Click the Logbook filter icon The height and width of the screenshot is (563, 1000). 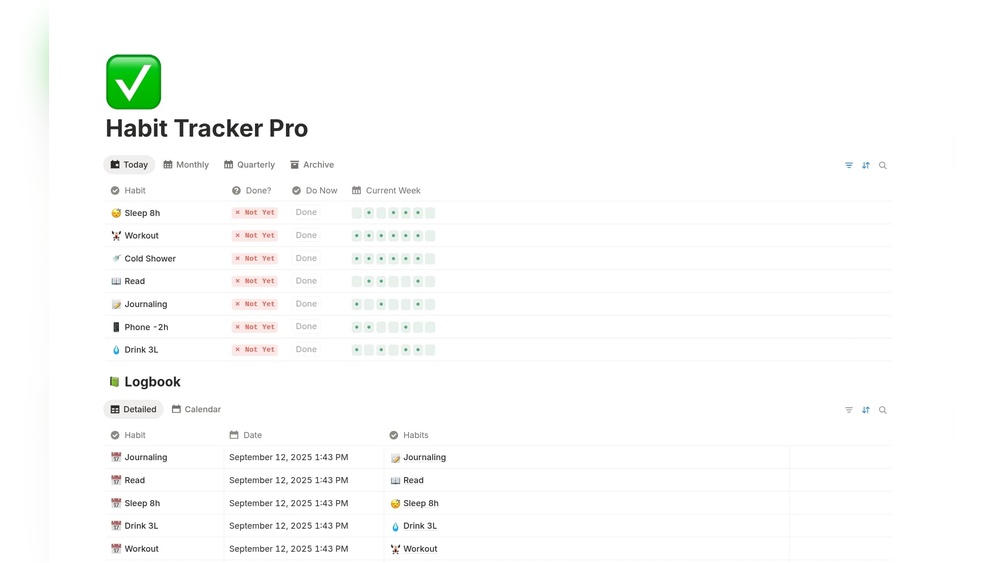click(849, 410)
